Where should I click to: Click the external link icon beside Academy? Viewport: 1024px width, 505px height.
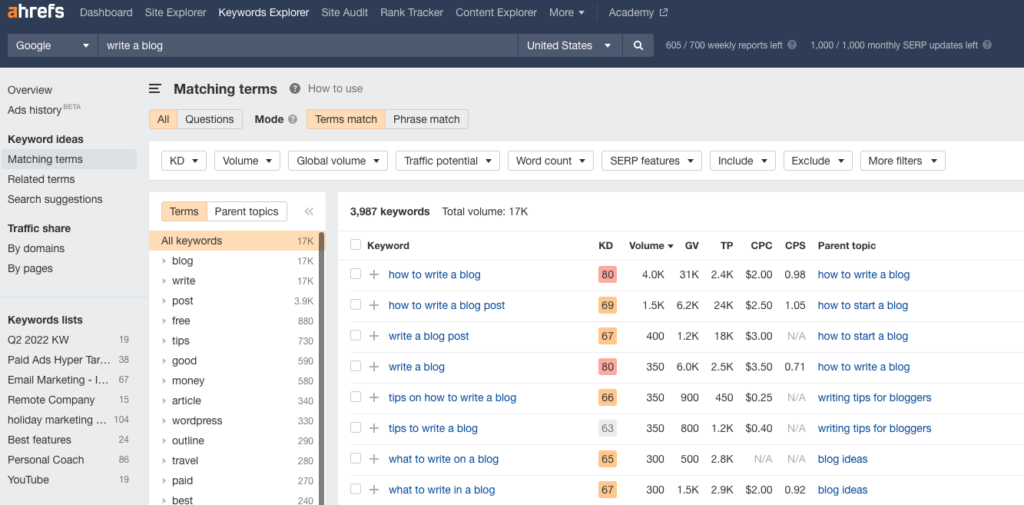point(664,12)
